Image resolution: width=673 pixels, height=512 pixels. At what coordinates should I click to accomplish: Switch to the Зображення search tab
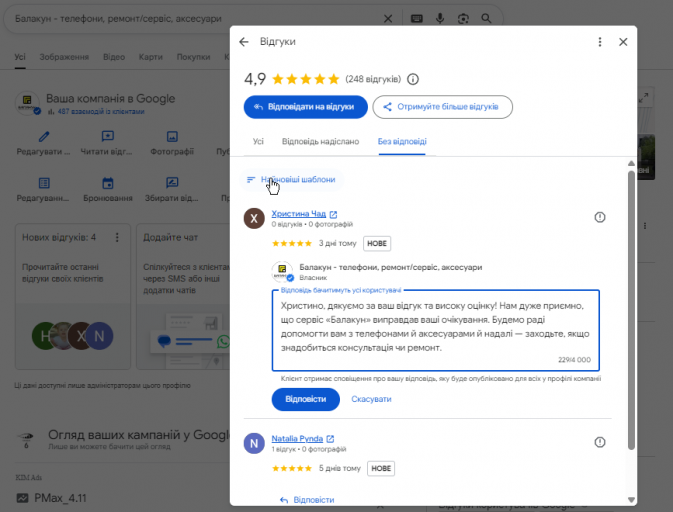(x=64, y=57)
